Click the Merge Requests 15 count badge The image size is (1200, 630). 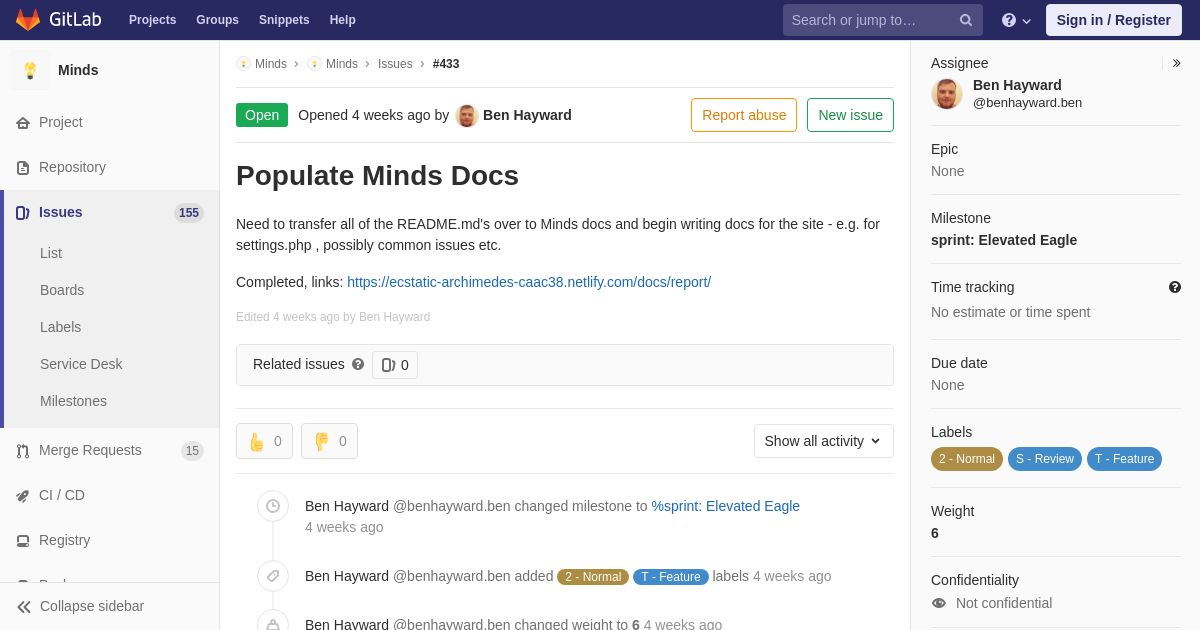tap(192, 451)
